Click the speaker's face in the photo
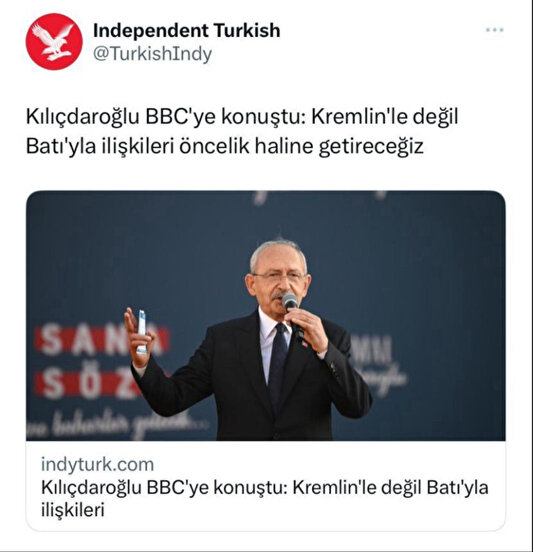533x552 pixels. coord(278,275)
